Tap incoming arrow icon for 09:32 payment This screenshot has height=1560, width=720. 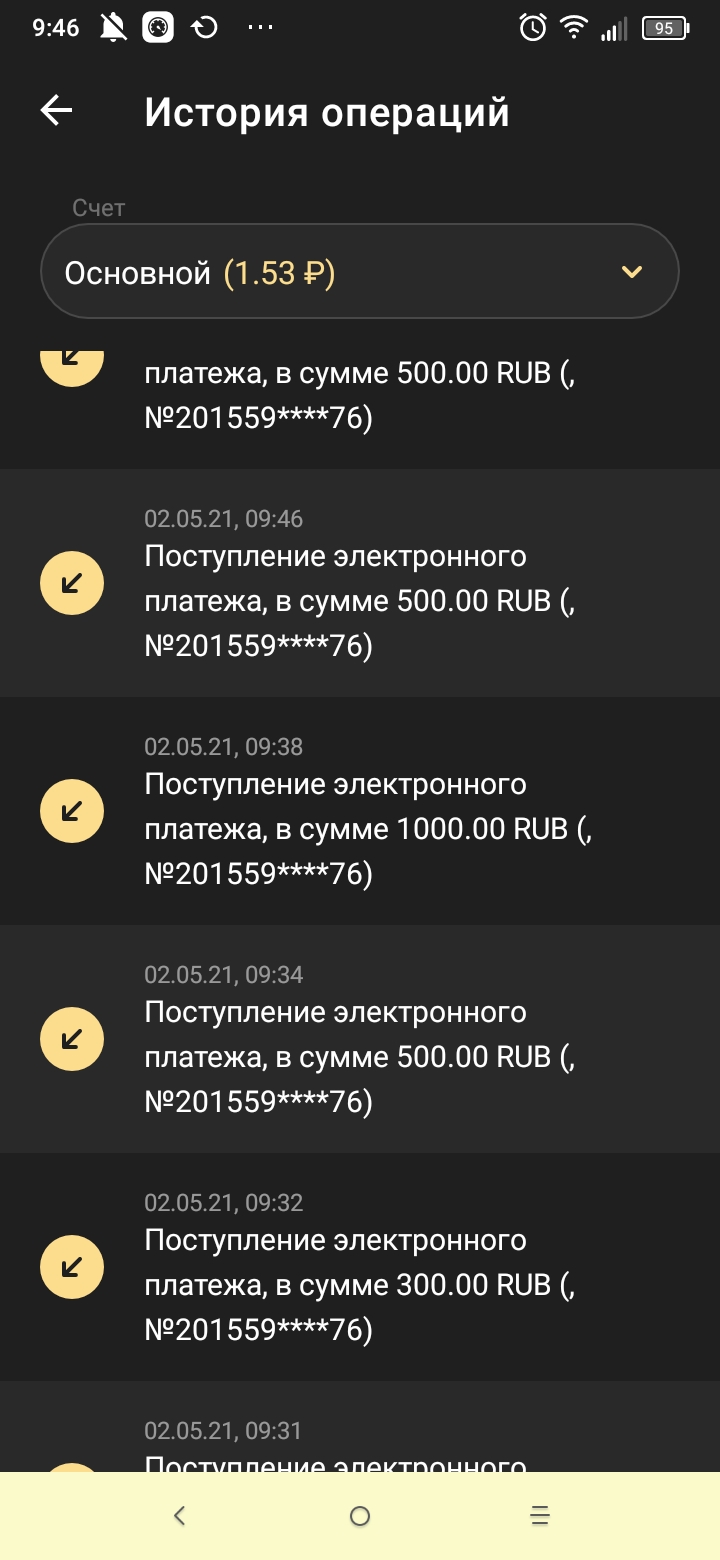72,1267
